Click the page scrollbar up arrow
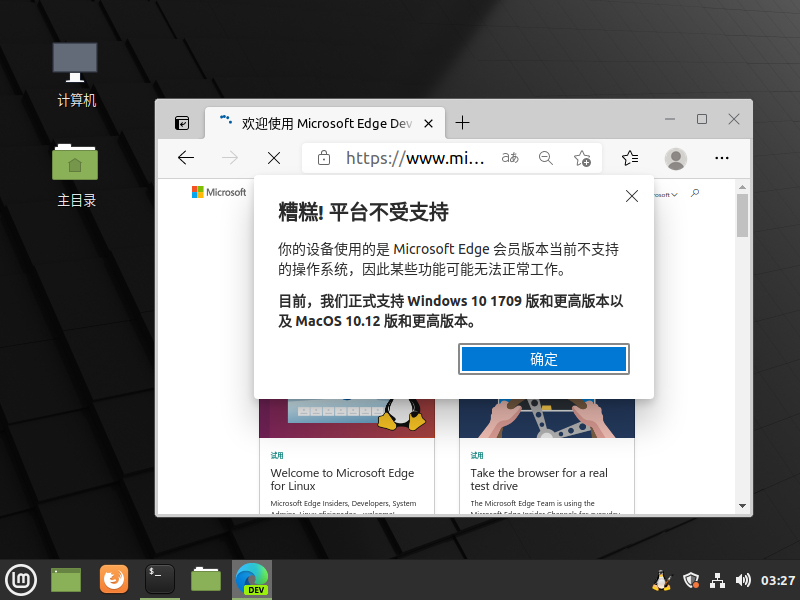This screenshot has width=800, height=600. click(x=742, y=187)
